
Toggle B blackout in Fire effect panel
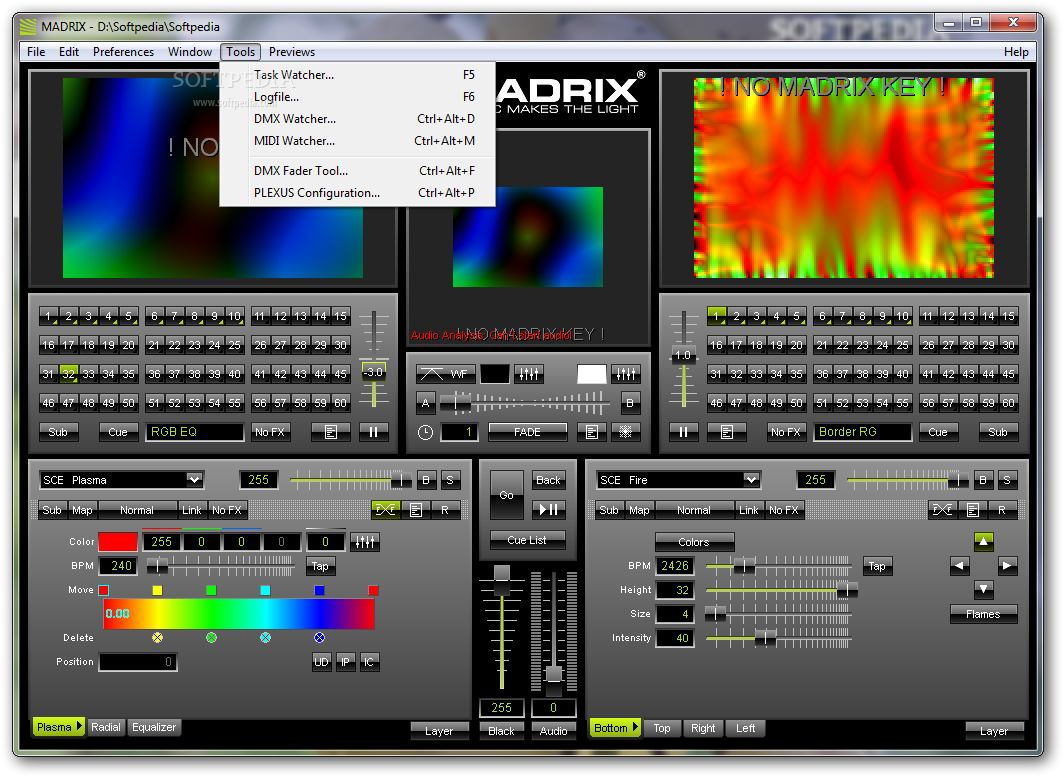(983, 480)
